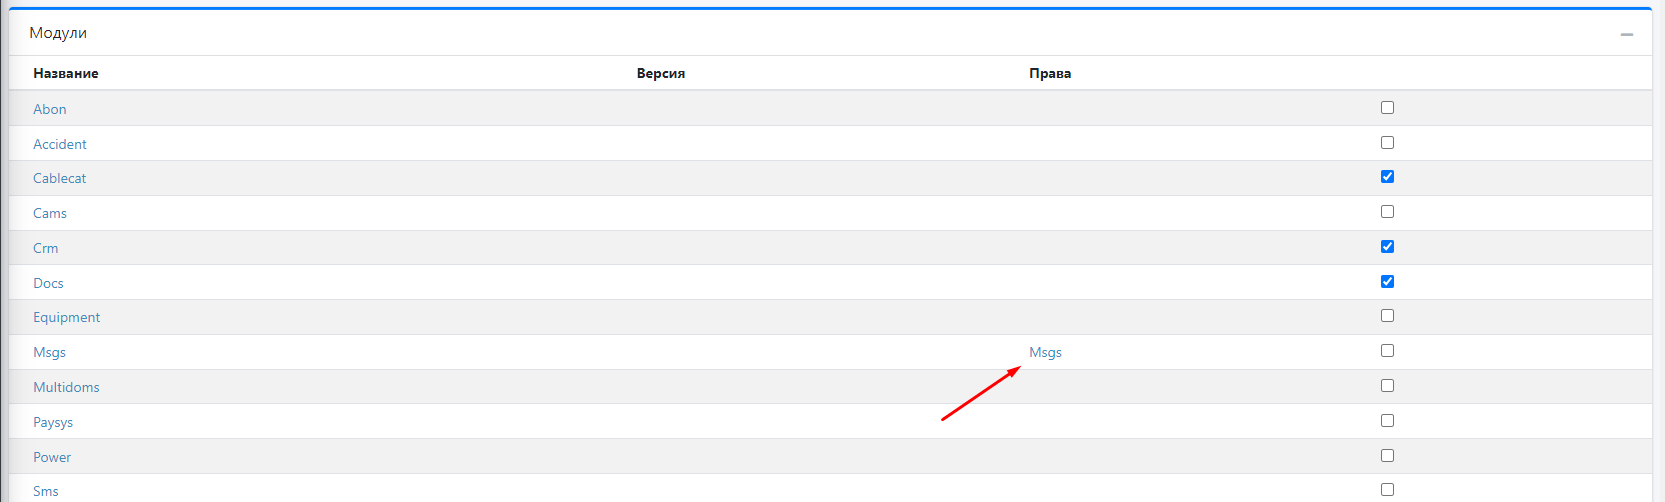Click the Название column header
The height and width of the screenshot is (502, 1665).
point(66,73)
